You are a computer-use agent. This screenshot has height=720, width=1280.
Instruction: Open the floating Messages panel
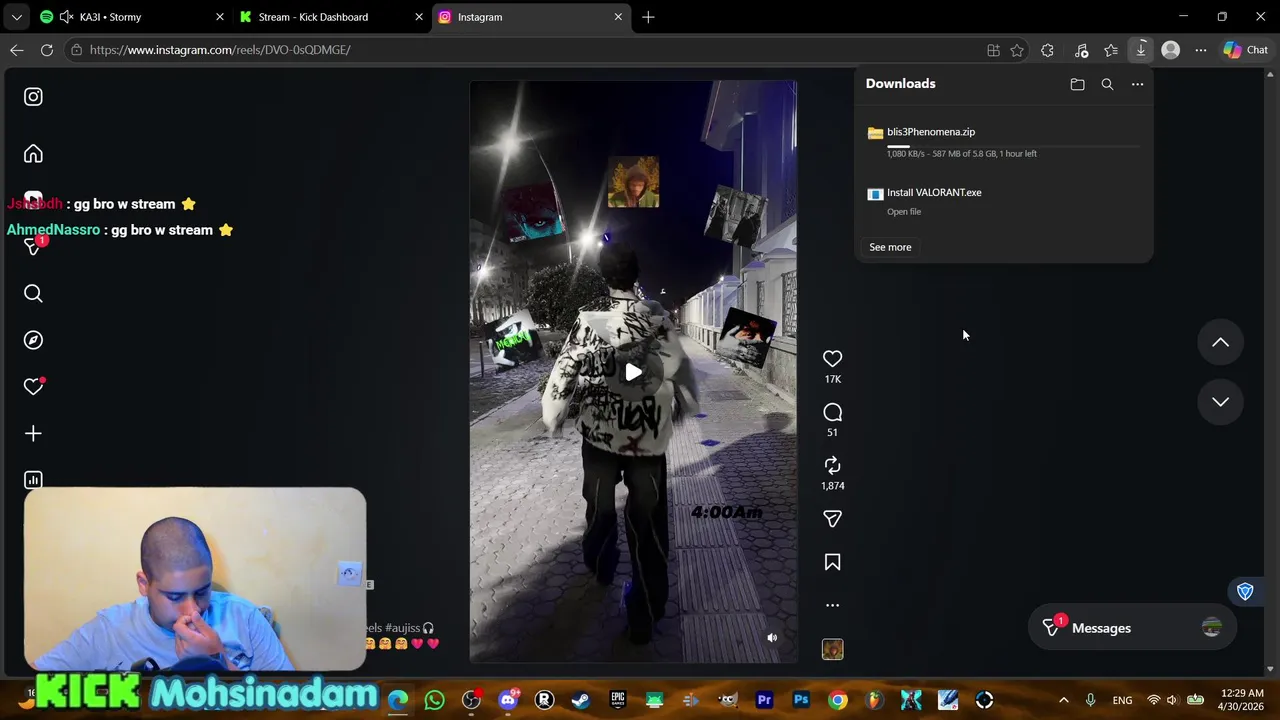(1130, 628)
